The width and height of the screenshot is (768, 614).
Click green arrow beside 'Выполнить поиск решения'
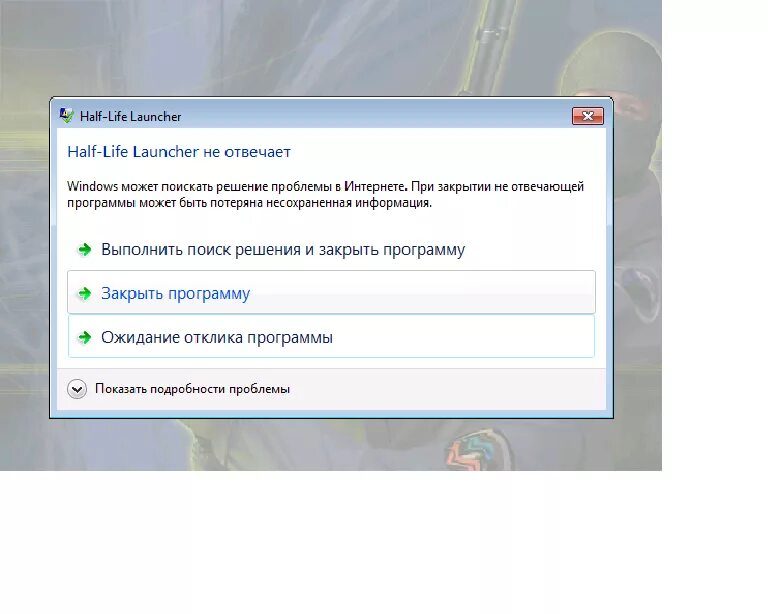point(85,250)
